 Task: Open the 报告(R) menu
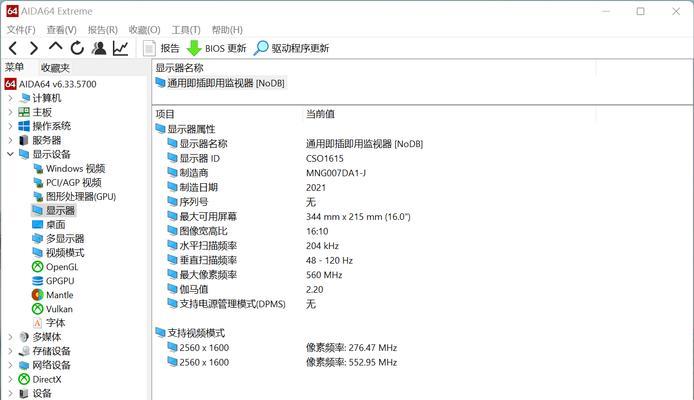point(103,30)
